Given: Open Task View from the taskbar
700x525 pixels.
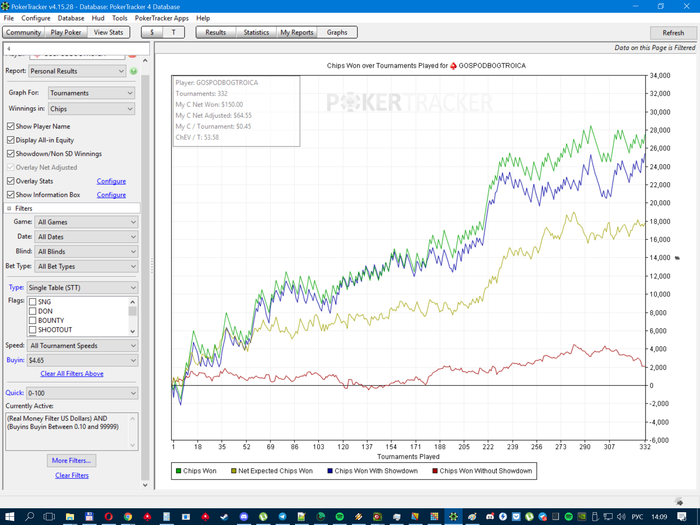Looking at the screenshot, I should click(49, 517).
